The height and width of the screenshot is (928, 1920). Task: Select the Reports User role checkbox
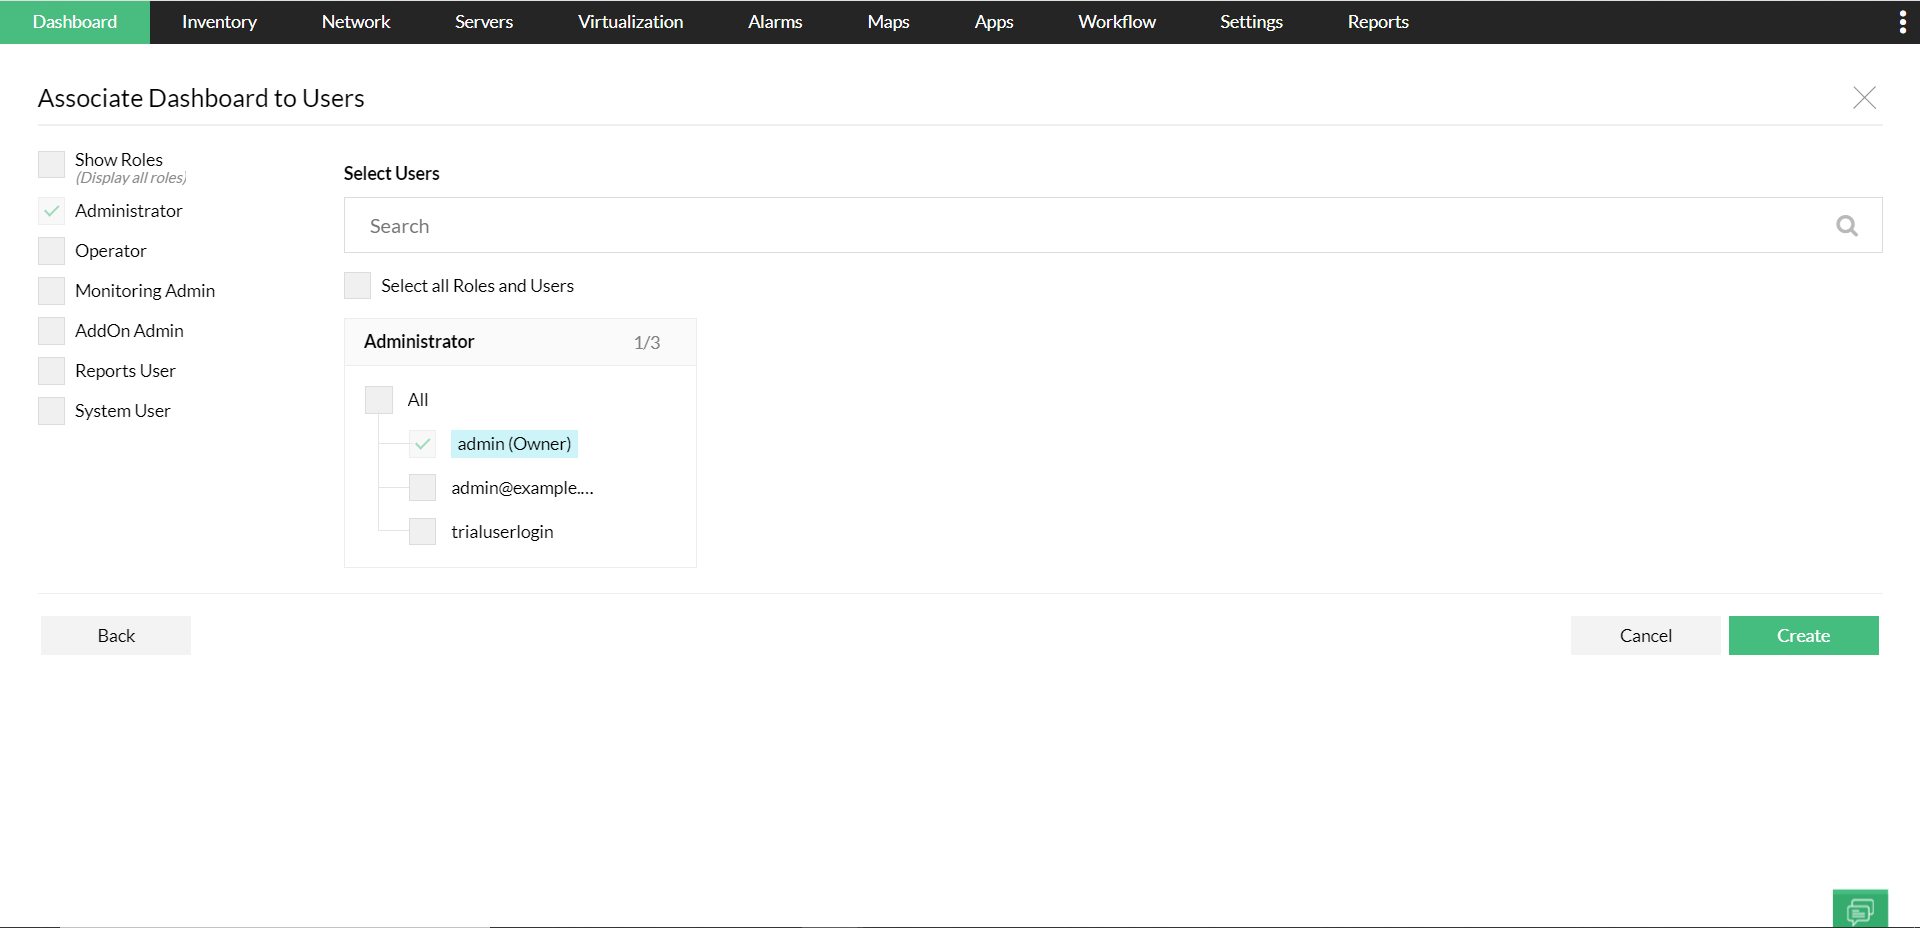pyautogui.click(x=51, y=371)
